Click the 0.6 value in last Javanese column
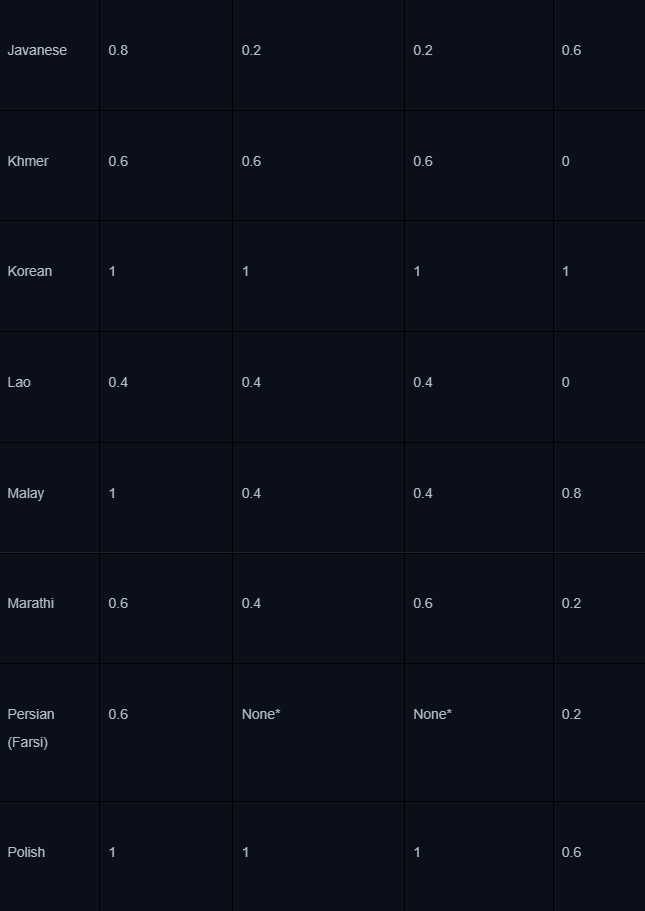This screenshot has width=645, height=911. click(571, 50)
